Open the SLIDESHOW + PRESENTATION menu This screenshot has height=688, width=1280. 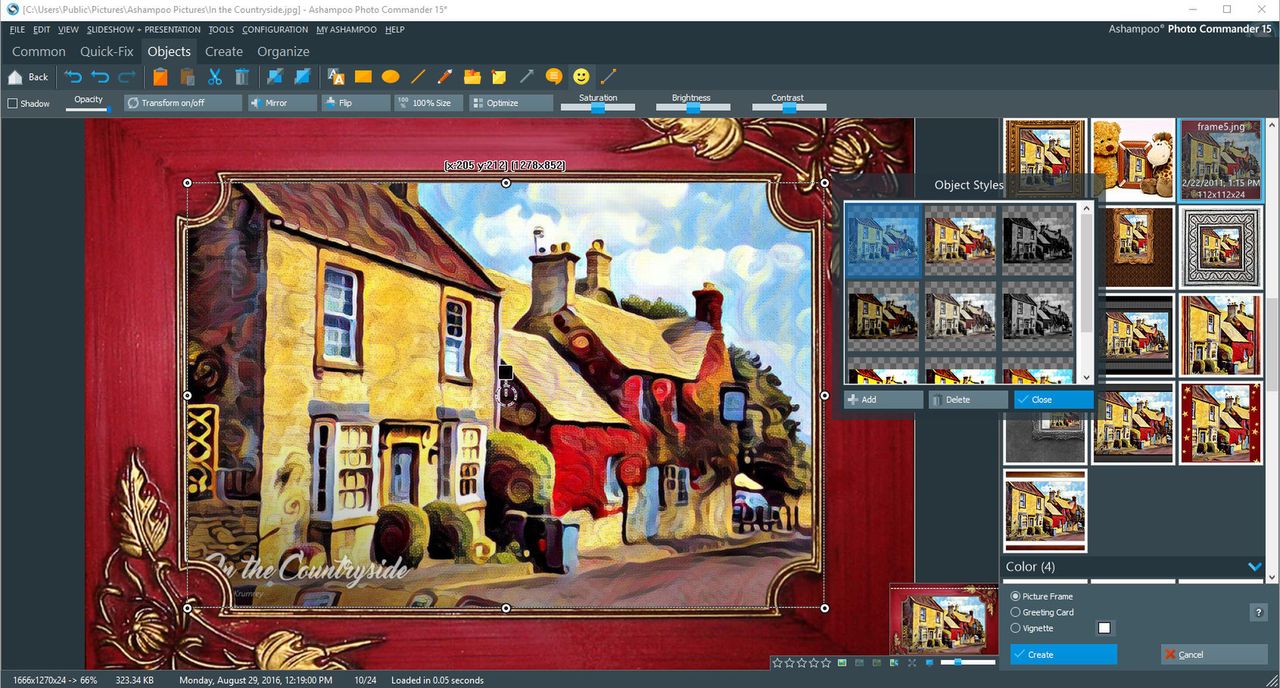144,30
